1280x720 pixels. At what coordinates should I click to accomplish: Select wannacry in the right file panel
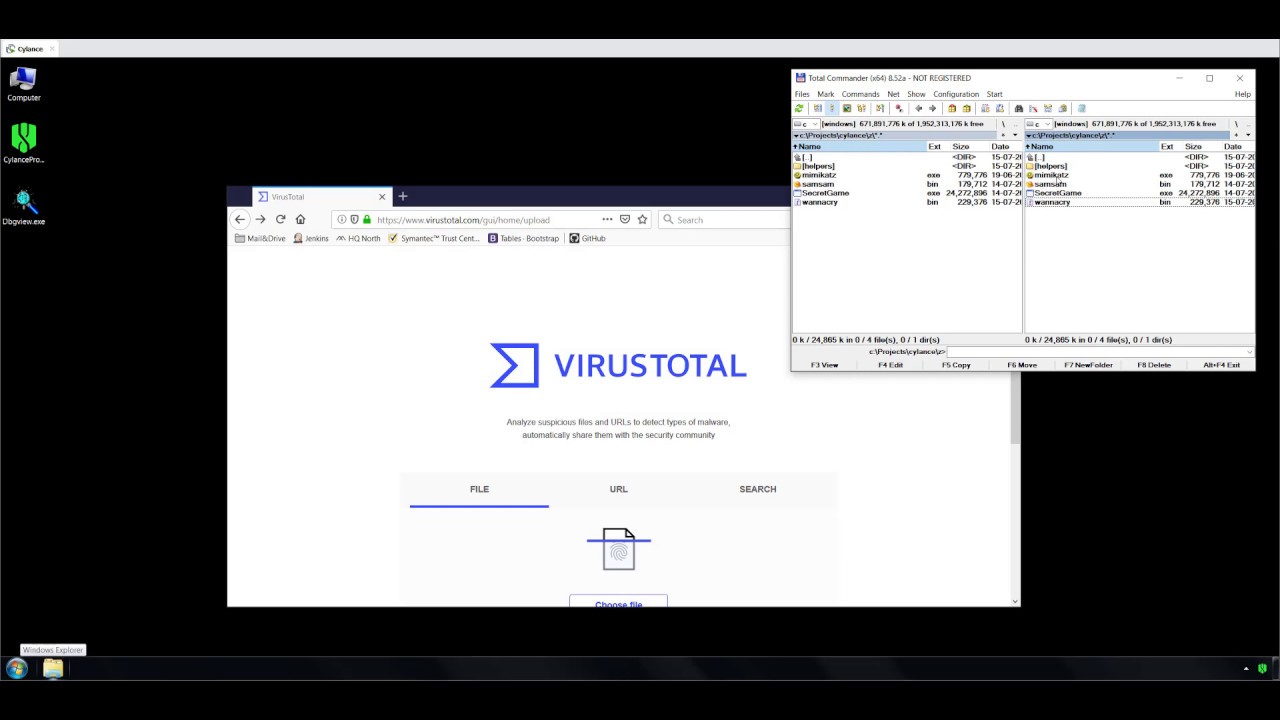pos(1052,202)
